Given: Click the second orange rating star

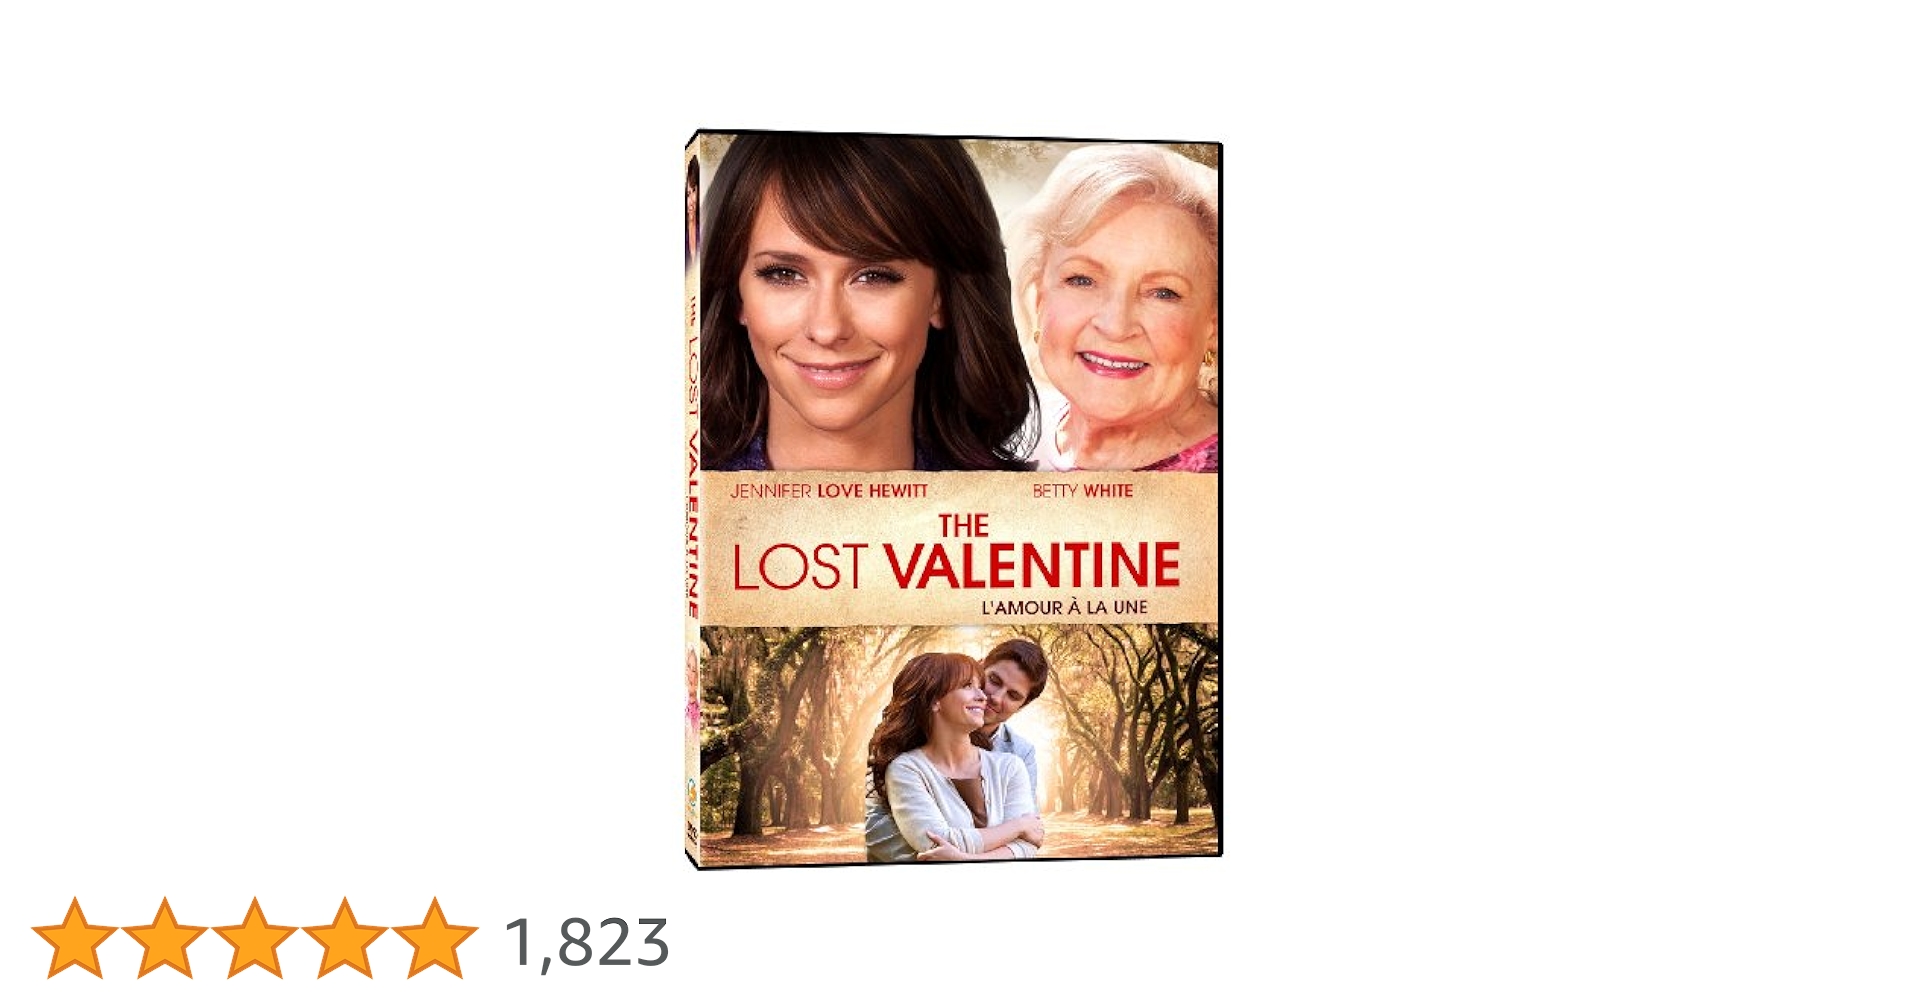Looking at the screenshot, I should [165, 938].
